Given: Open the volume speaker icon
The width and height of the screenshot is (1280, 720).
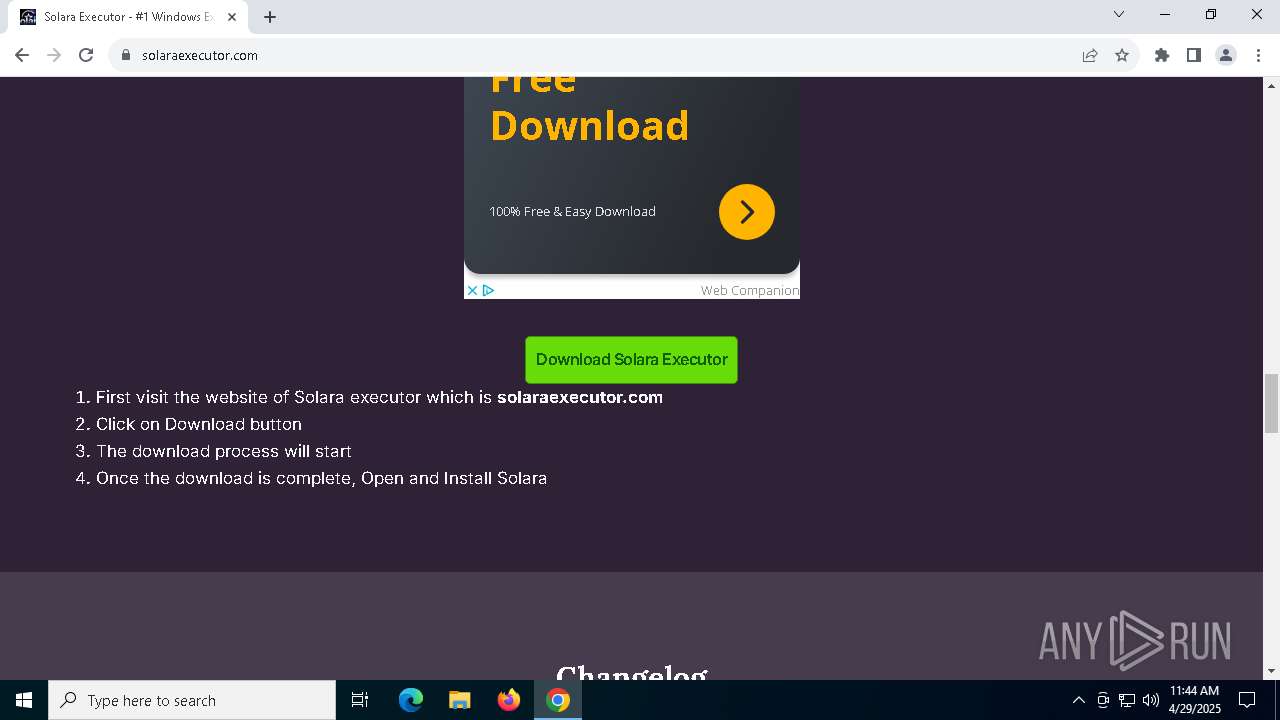Looking at the screenshot, I should (1151, 700).
